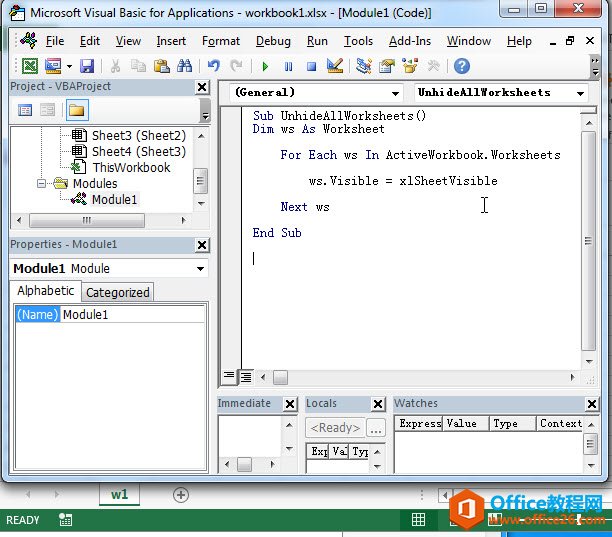Run the macro with green play icon
Image resolution: width=612 pixels, height=537 pixels.
coord(265,66)
